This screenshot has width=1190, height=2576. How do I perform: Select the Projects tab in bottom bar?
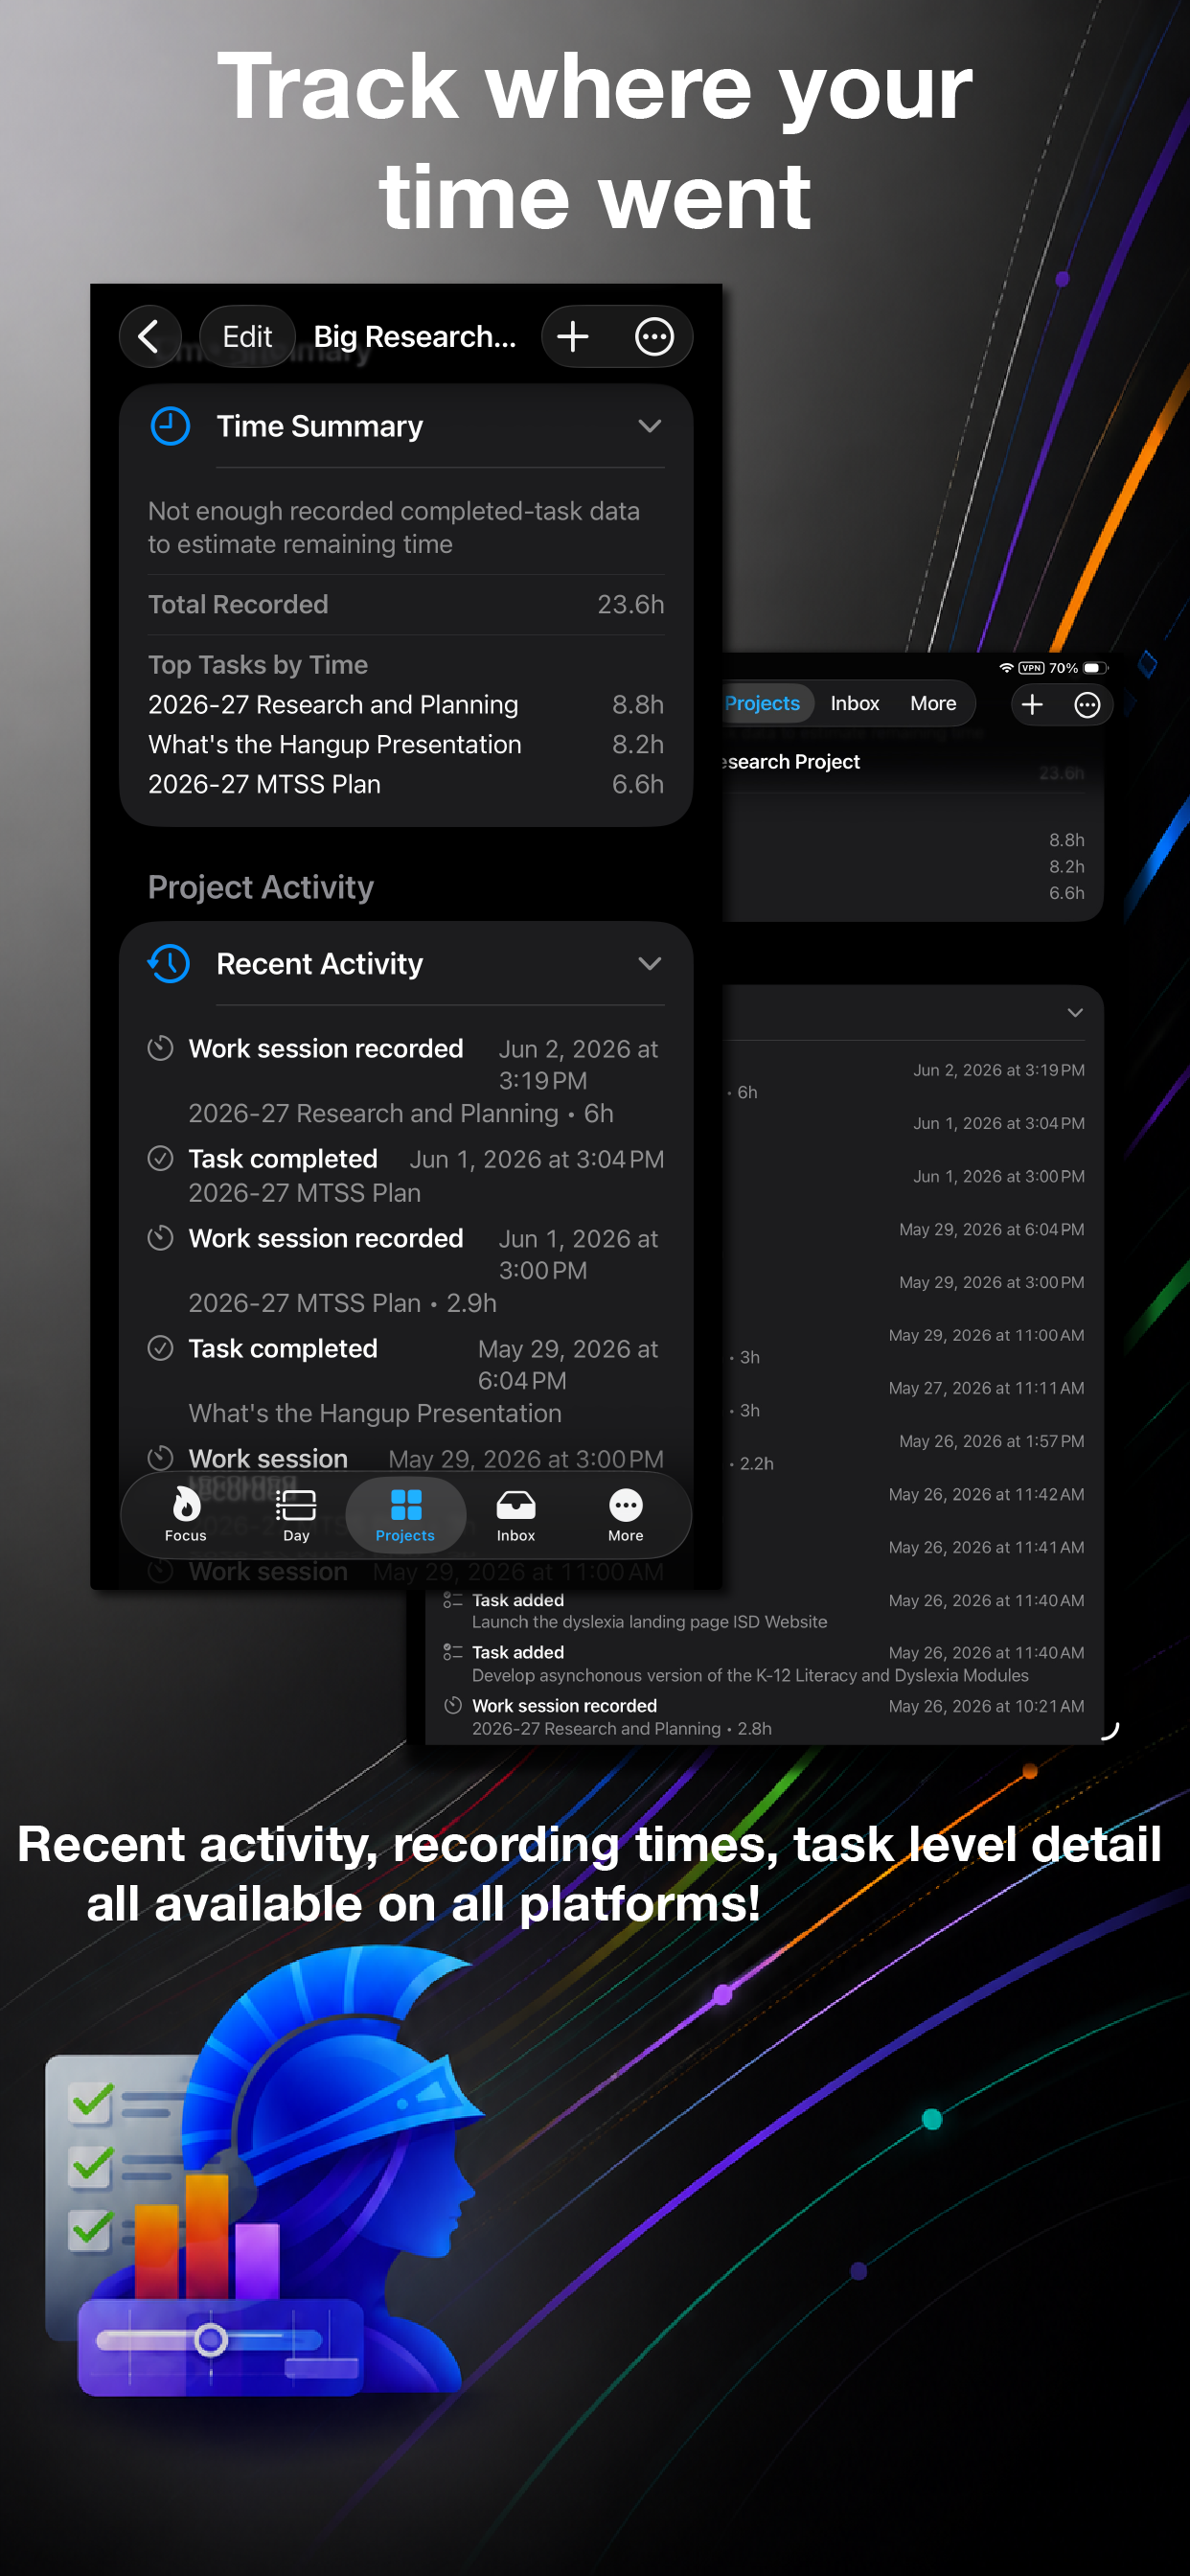point(405,1514)
